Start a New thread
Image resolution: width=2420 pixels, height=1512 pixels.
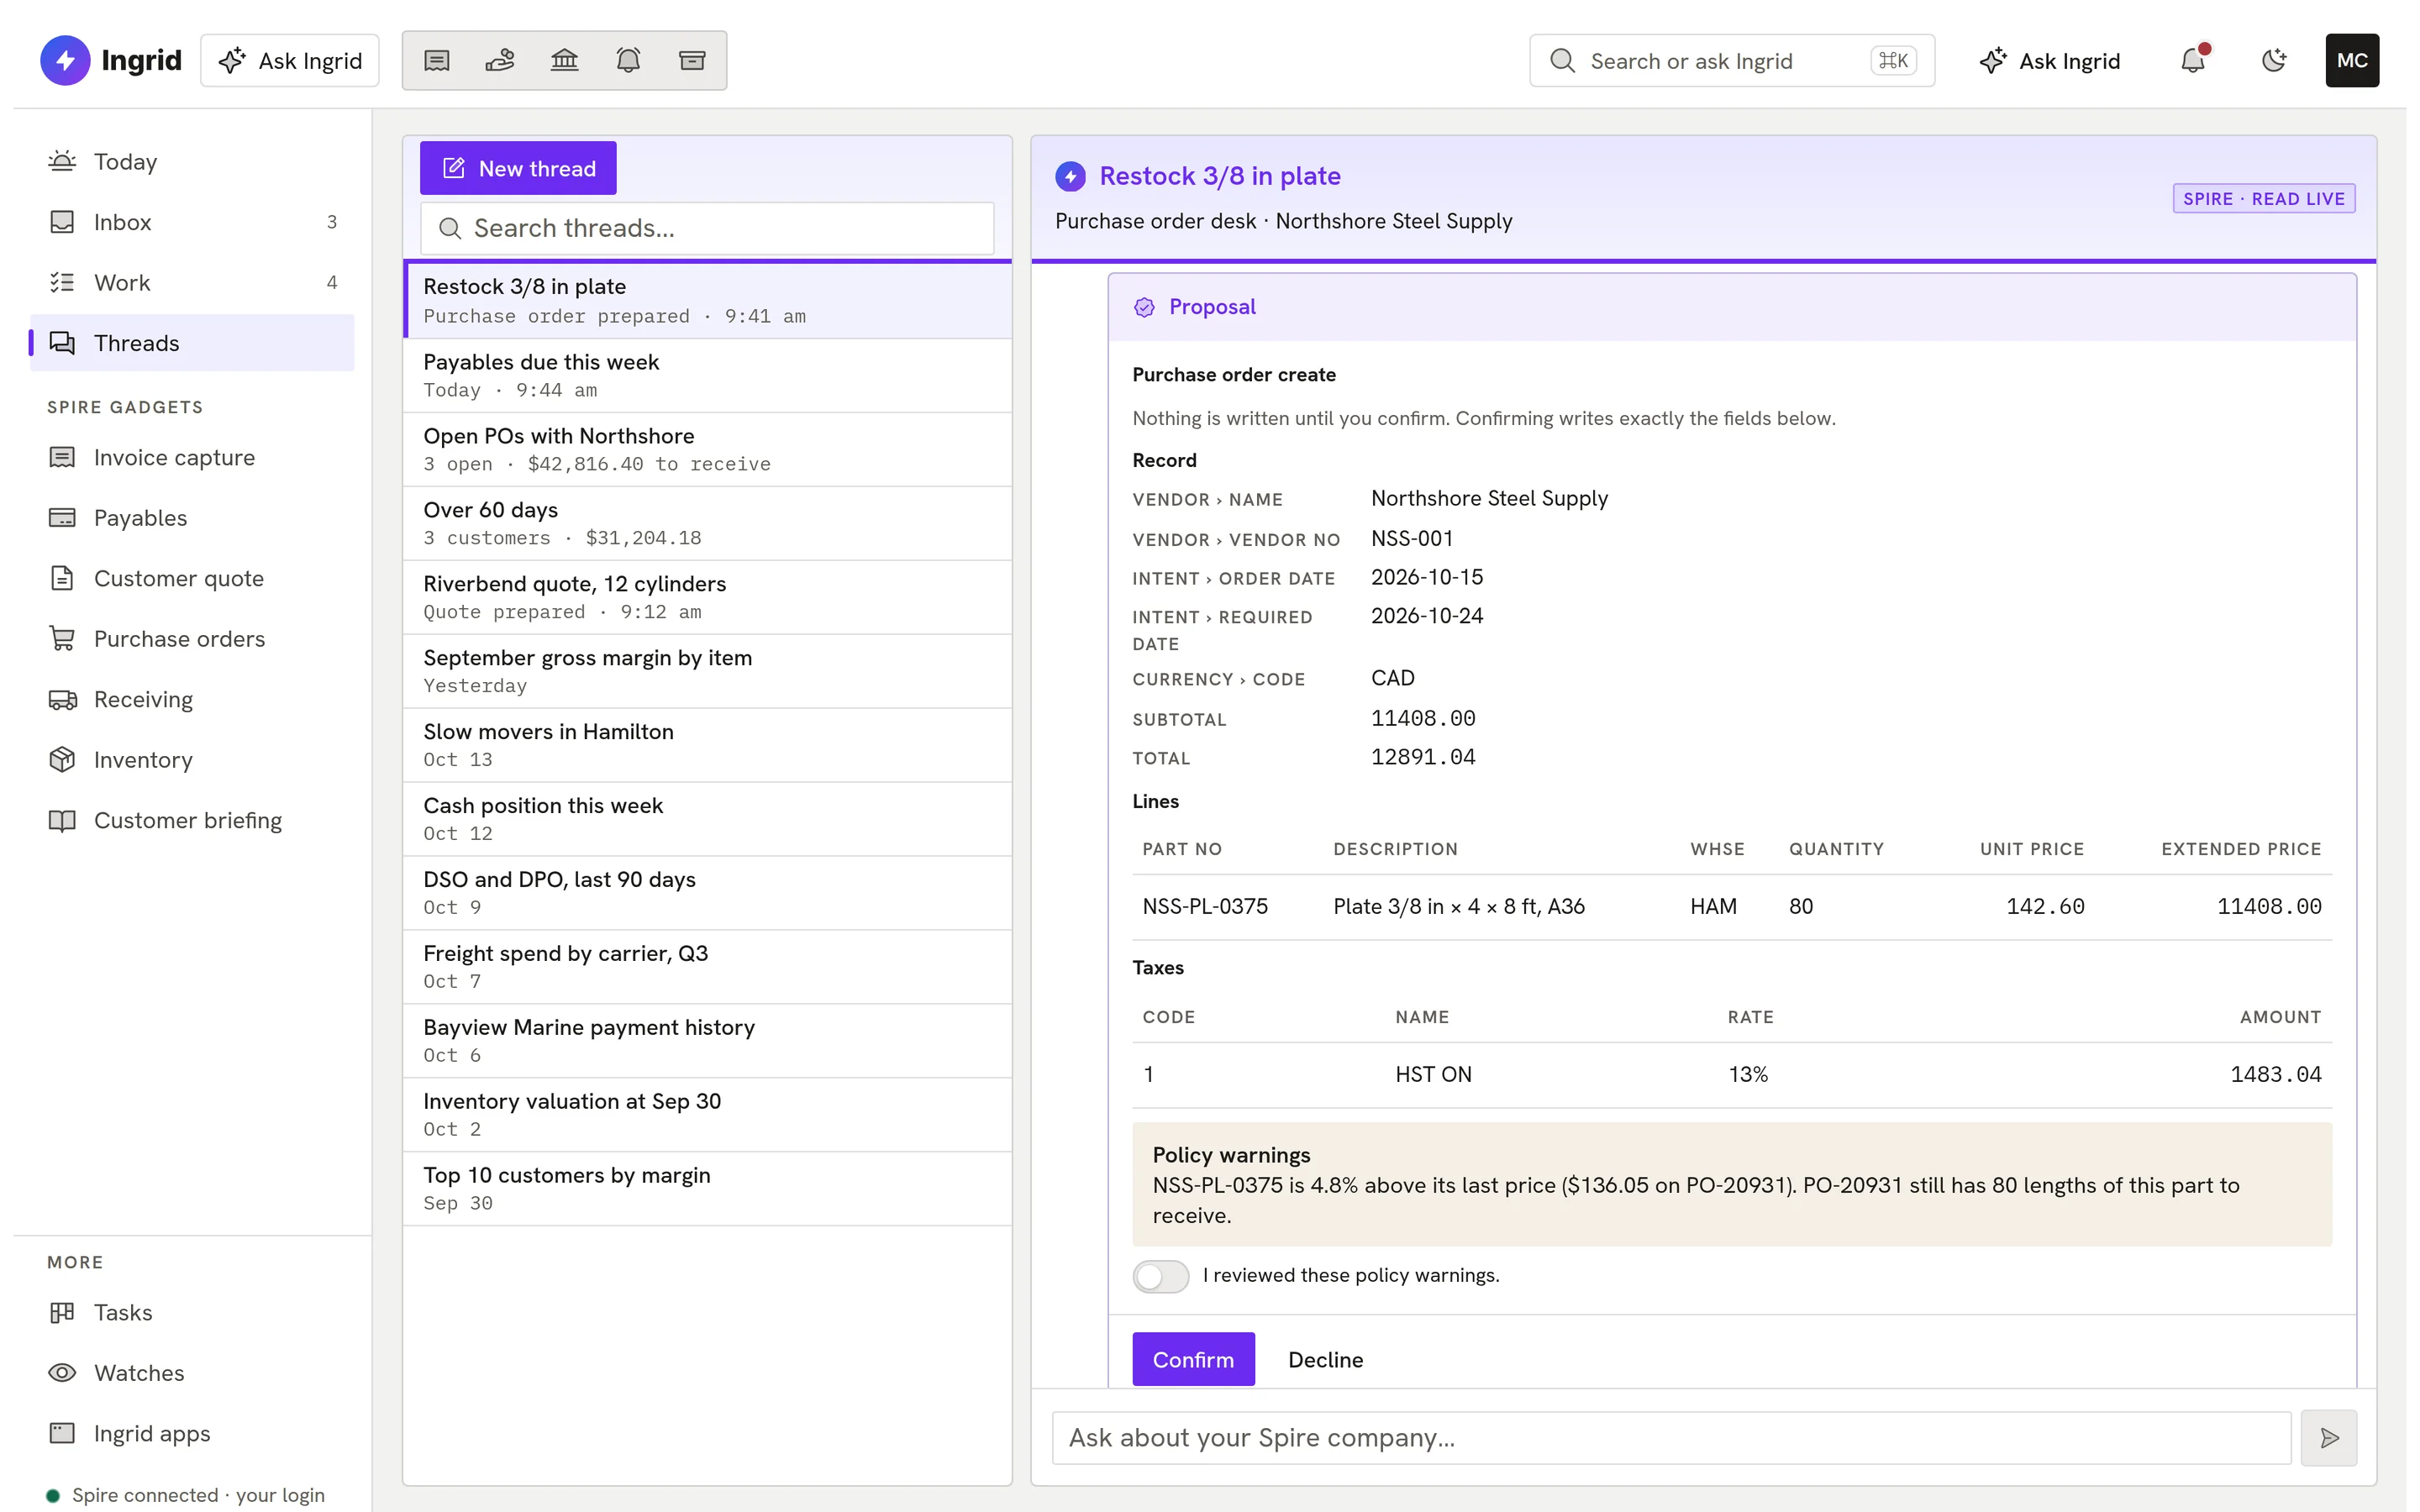518,168
